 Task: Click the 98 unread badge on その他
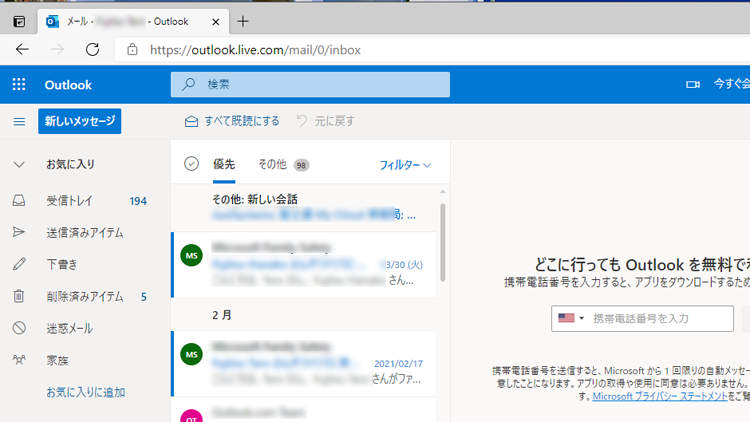pos(301,165)
